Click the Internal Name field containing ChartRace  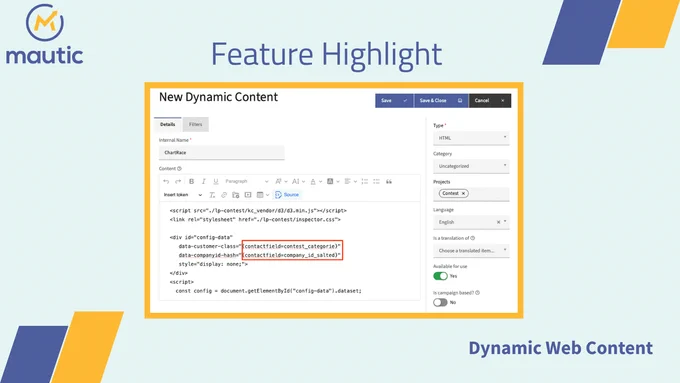pos(222,152)
